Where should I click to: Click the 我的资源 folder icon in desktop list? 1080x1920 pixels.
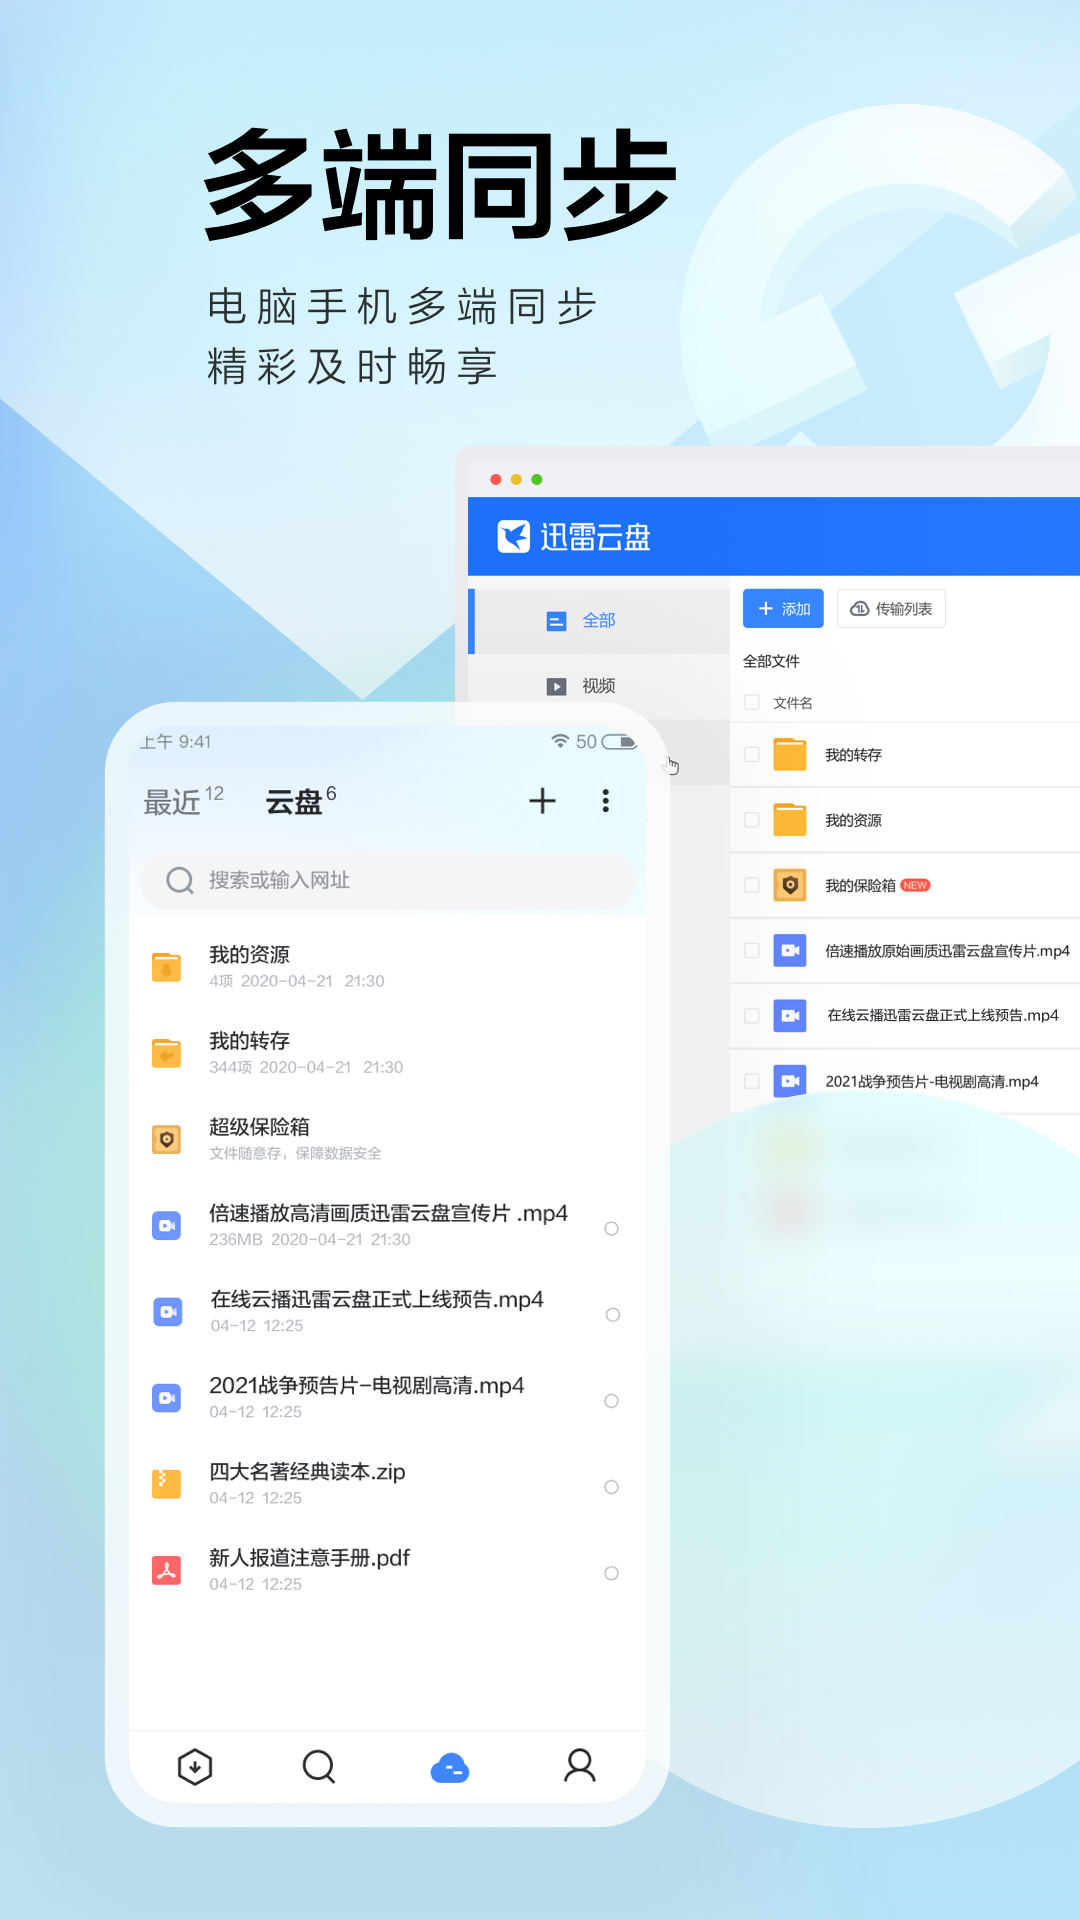point(790,819)
